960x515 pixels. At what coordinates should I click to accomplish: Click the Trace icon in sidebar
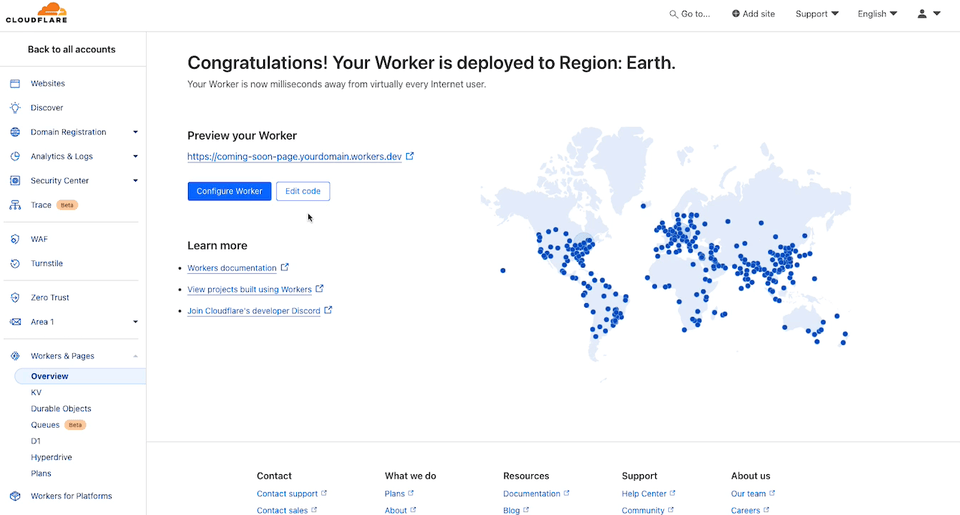pyautogui.click(x=15, y=205)
